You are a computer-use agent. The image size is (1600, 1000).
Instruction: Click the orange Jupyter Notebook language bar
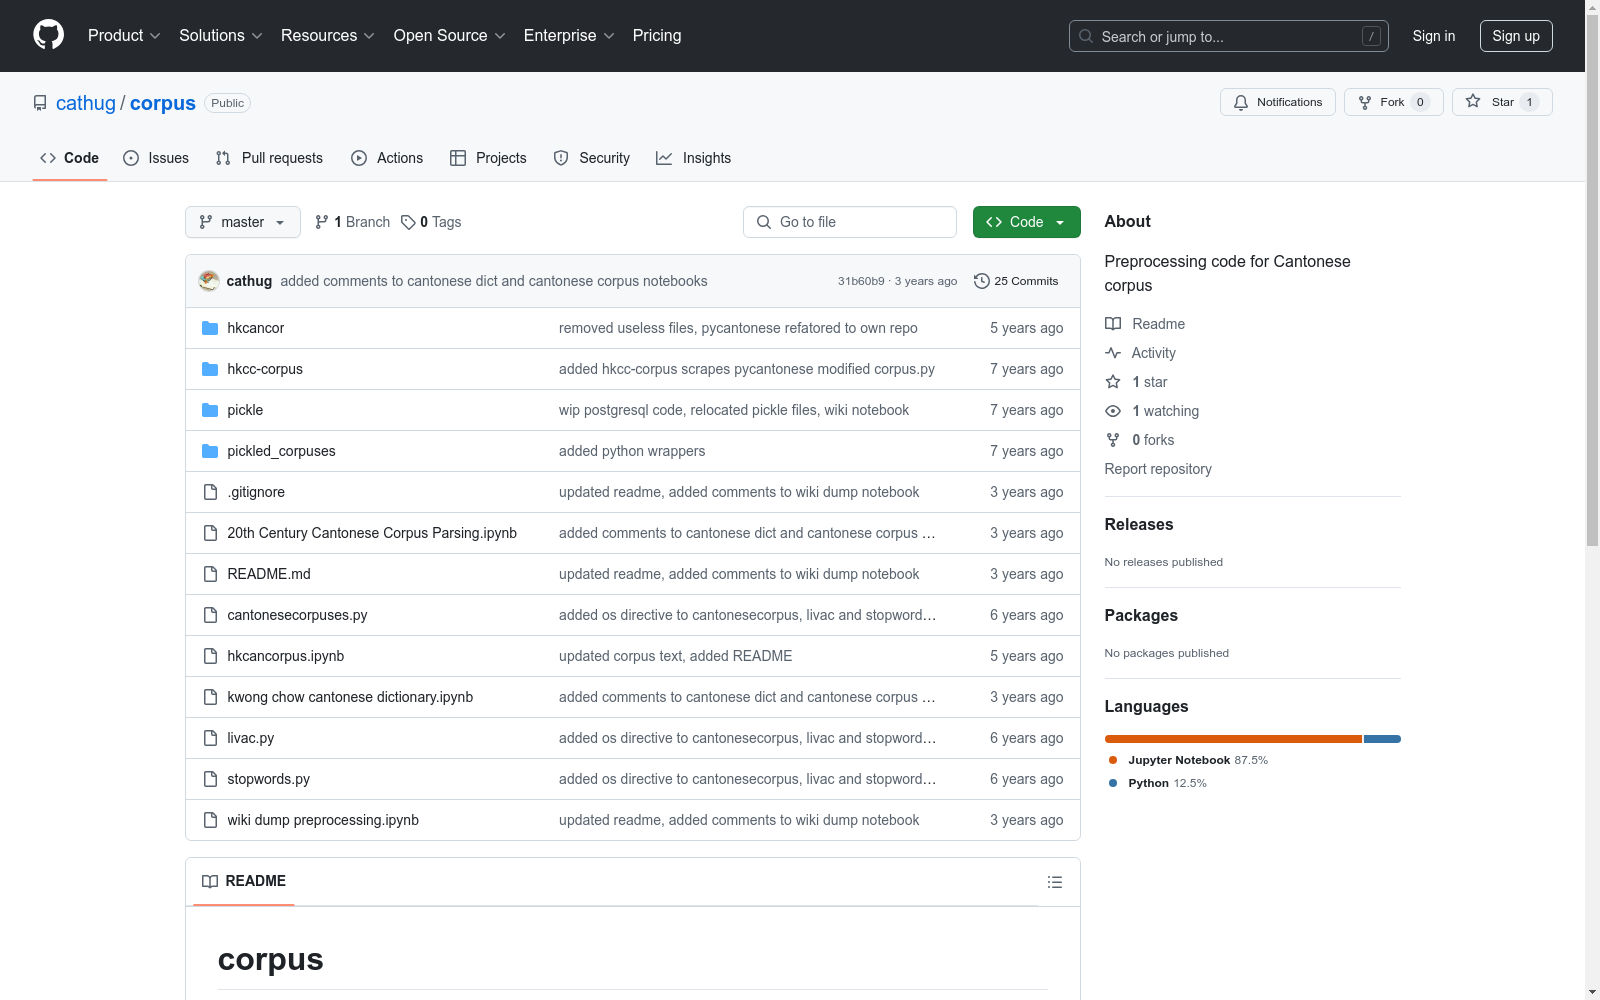pos(1233,739)
